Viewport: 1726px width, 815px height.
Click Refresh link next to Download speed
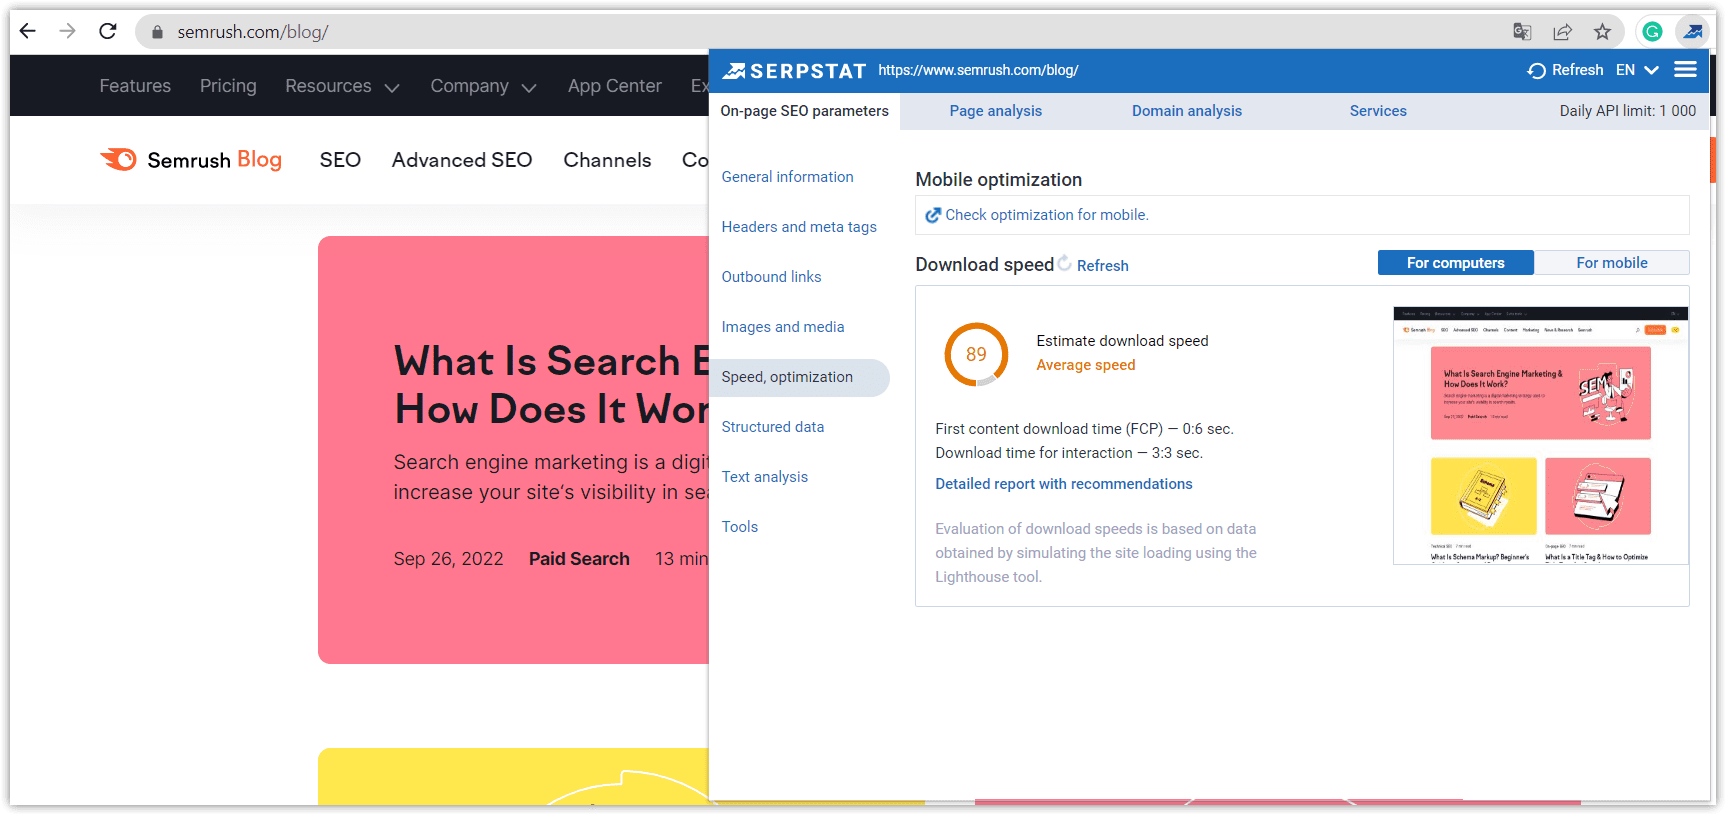point(1102,265)
